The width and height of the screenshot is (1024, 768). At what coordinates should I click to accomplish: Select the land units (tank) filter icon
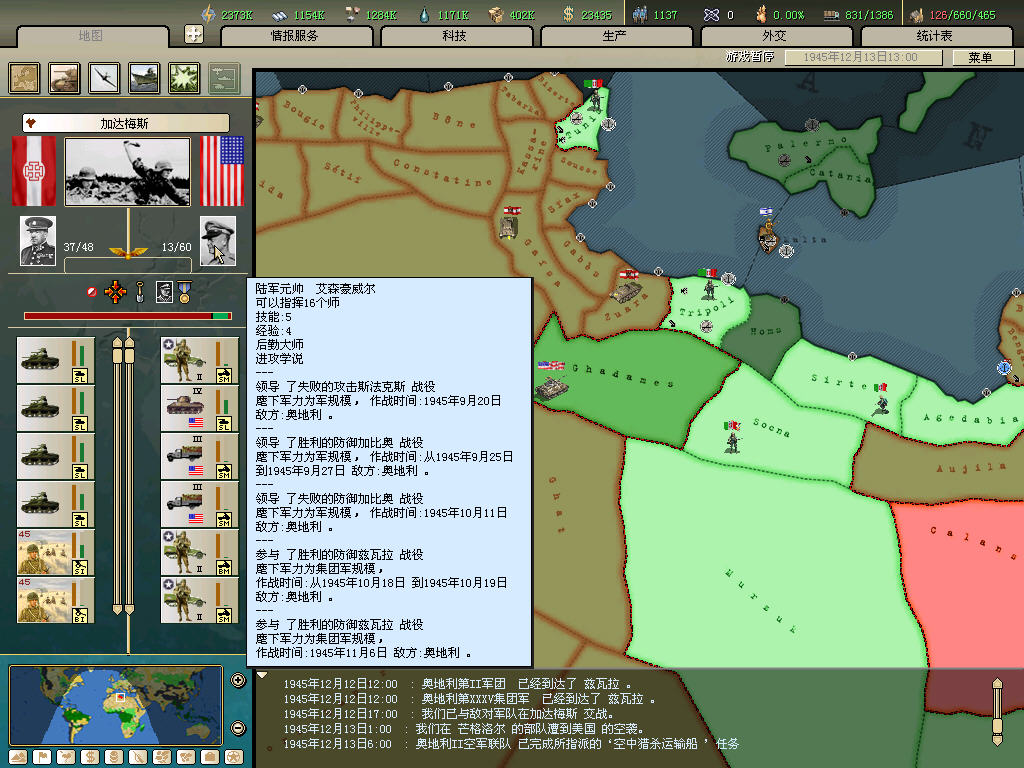(x=65, y=78)
